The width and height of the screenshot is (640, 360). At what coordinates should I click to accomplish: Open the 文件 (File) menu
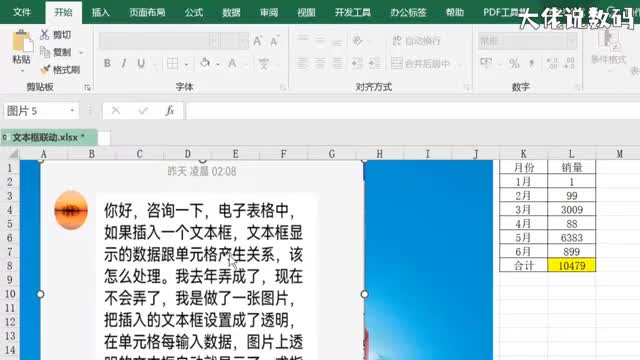[x=22, y=12]
